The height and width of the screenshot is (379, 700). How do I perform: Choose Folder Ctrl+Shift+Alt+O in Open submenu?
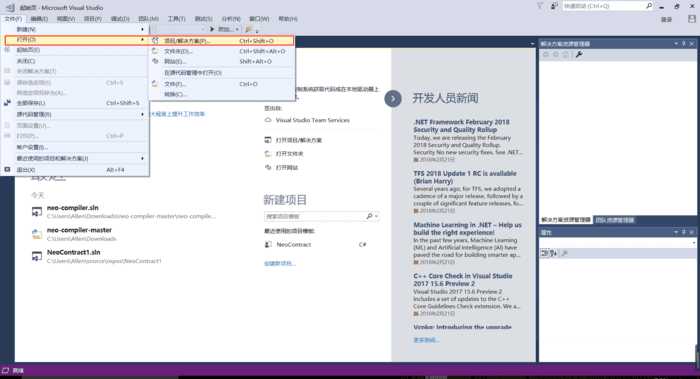222,51
